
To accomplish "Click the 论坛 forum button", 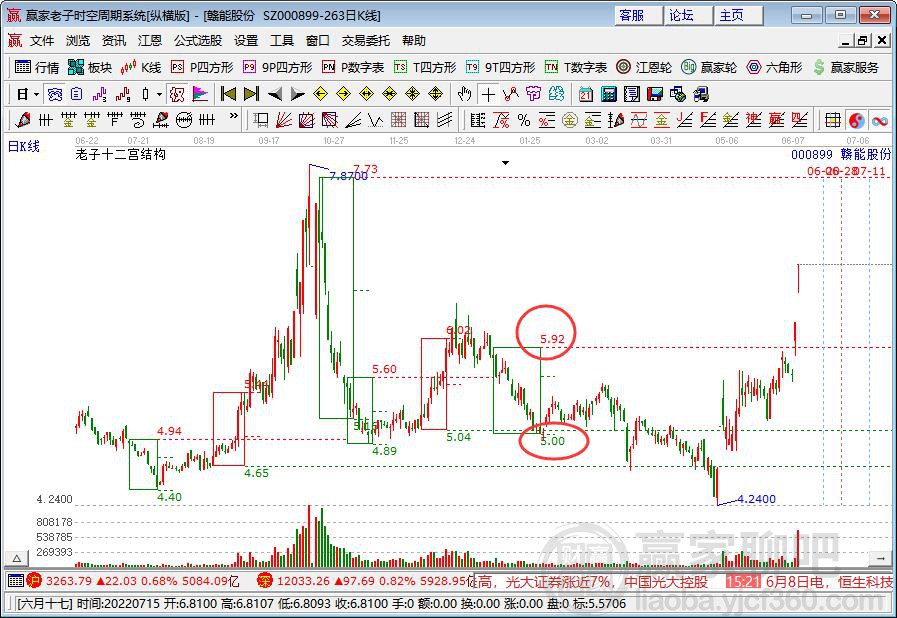I will pos(689,15).
